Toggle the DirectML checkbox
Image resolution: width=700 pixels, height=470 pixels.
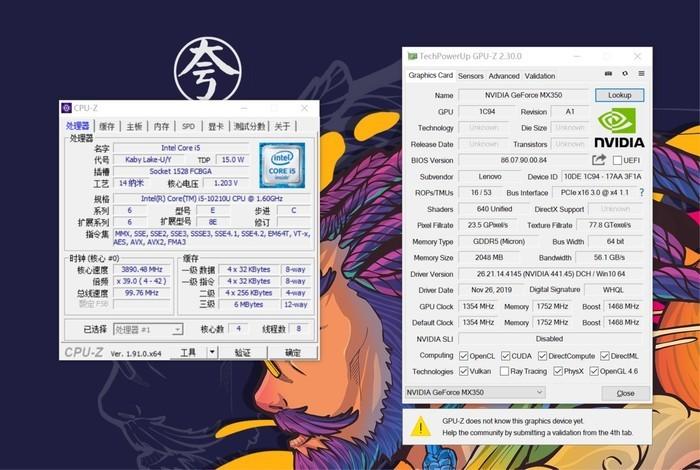click(x=604, y=356)
